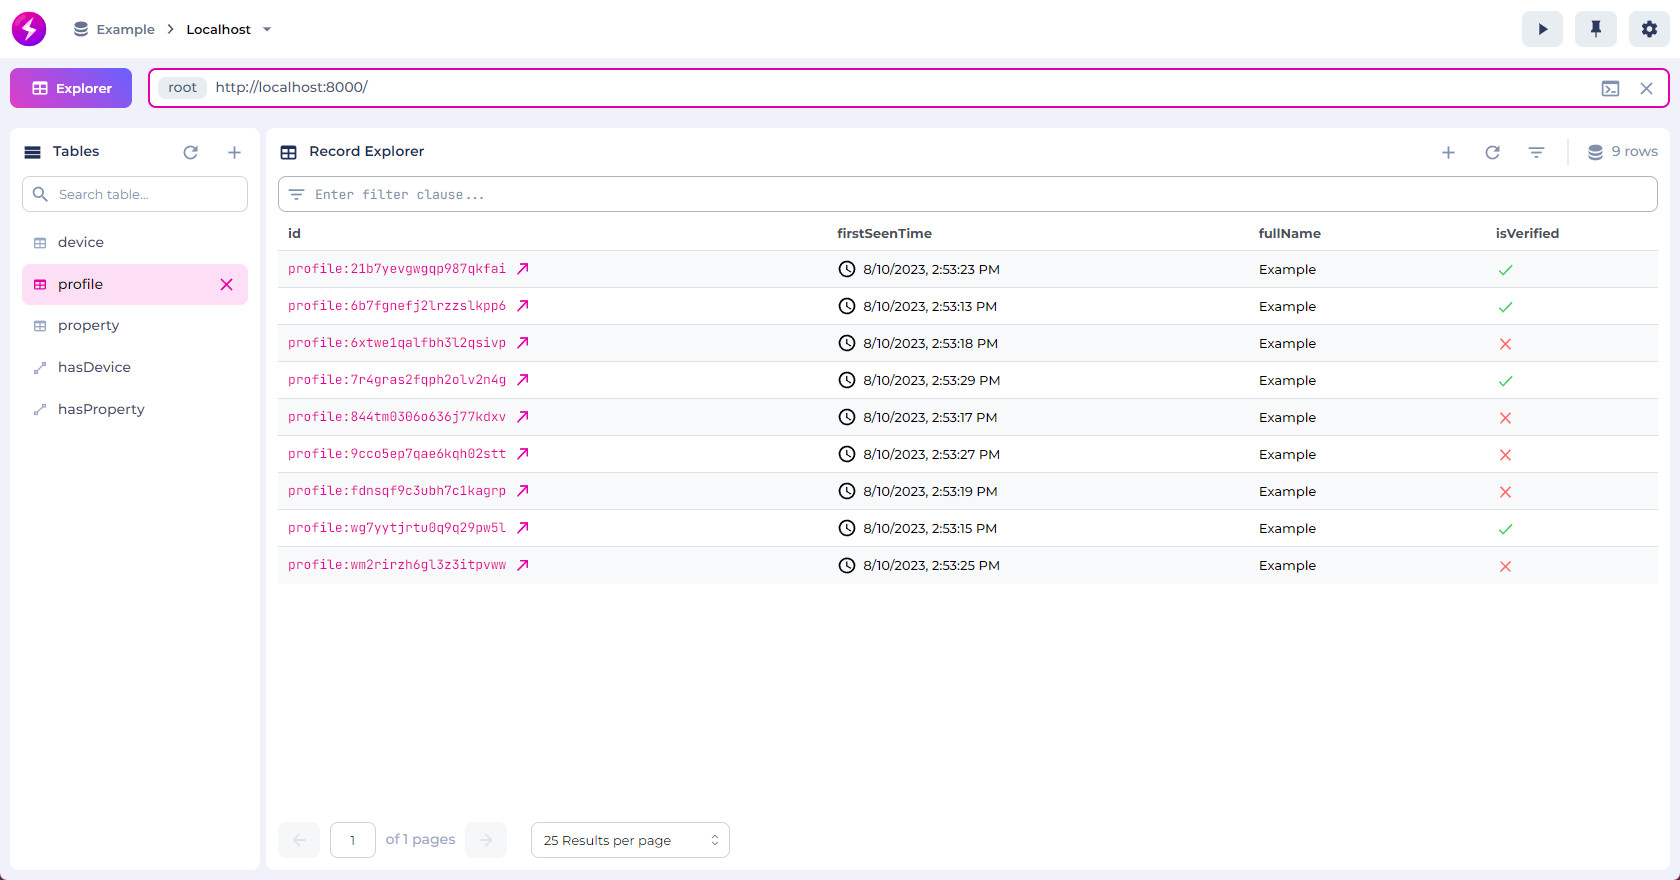Click the id column header
This screenshot has height=880, width=1680.
coord(294,233)
